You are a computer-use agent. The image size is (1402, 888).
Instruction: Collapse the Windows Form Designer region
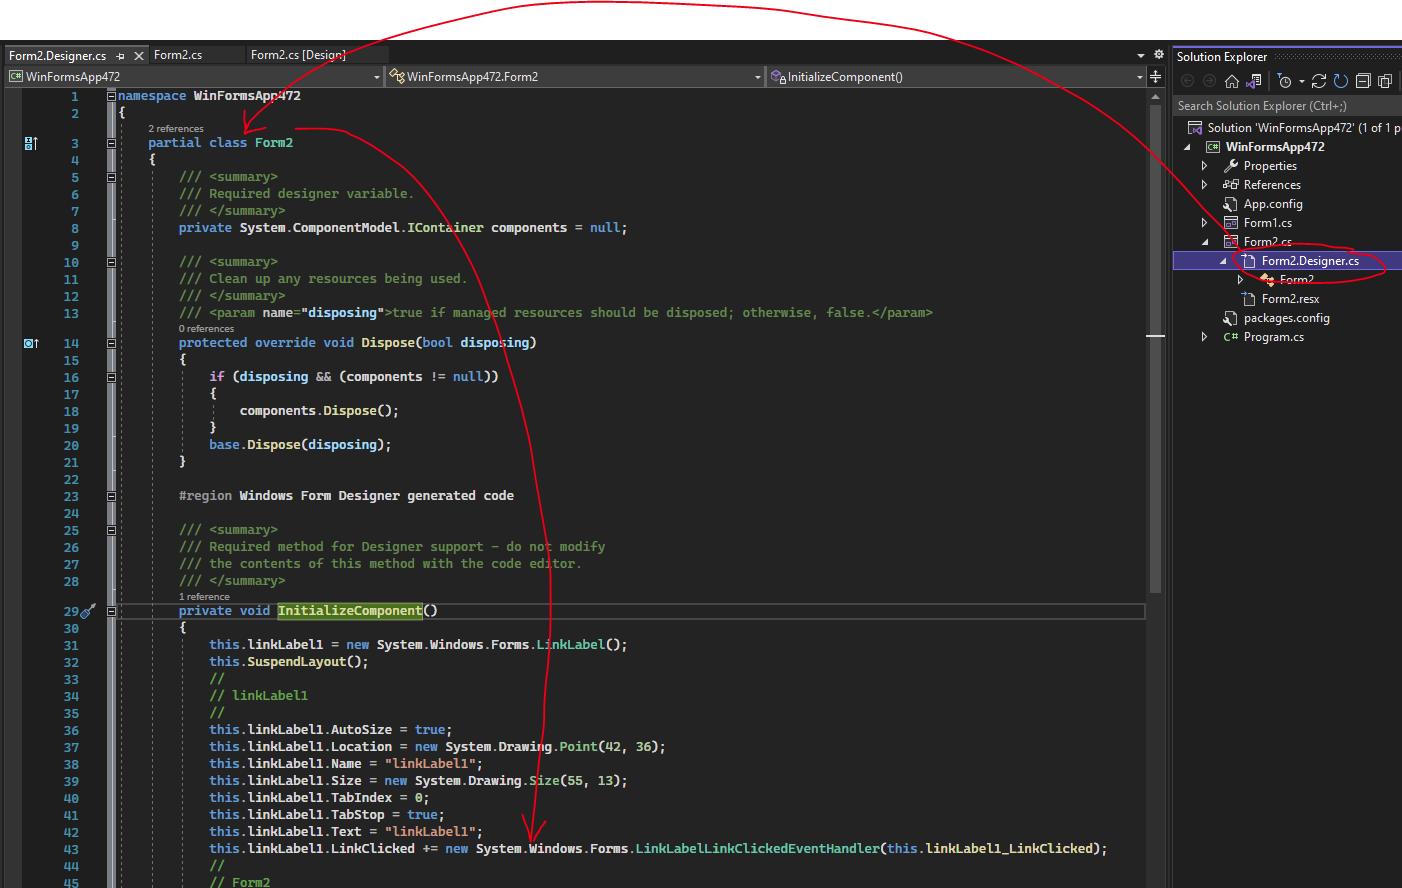[111, 496]
